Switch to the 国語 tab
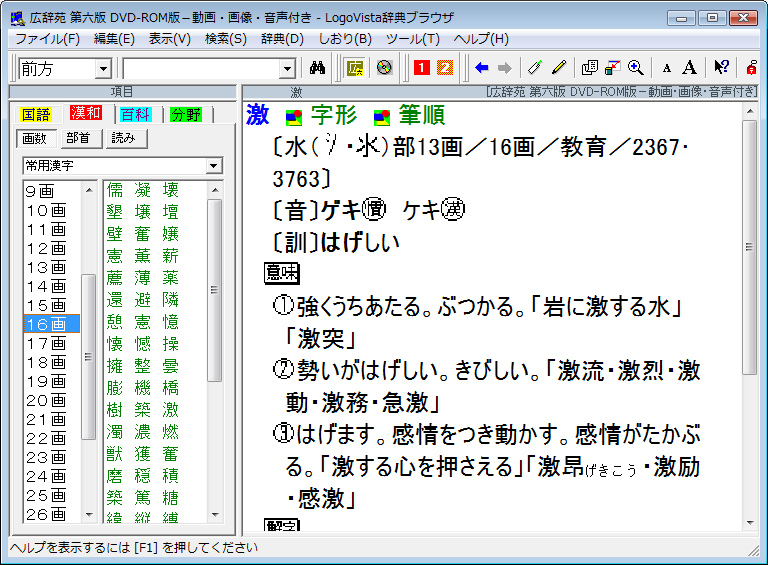Screen dimensions: 768x565 pyautogui.click(x=36, y=115)
